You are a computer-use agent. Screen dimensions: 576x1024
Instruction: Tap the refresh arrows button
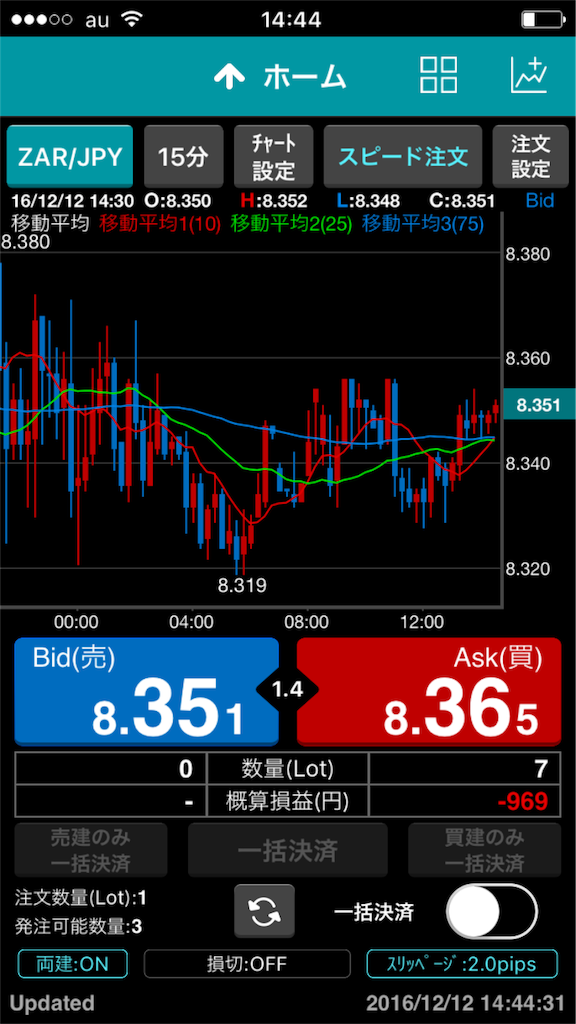[x=264, y=912]
